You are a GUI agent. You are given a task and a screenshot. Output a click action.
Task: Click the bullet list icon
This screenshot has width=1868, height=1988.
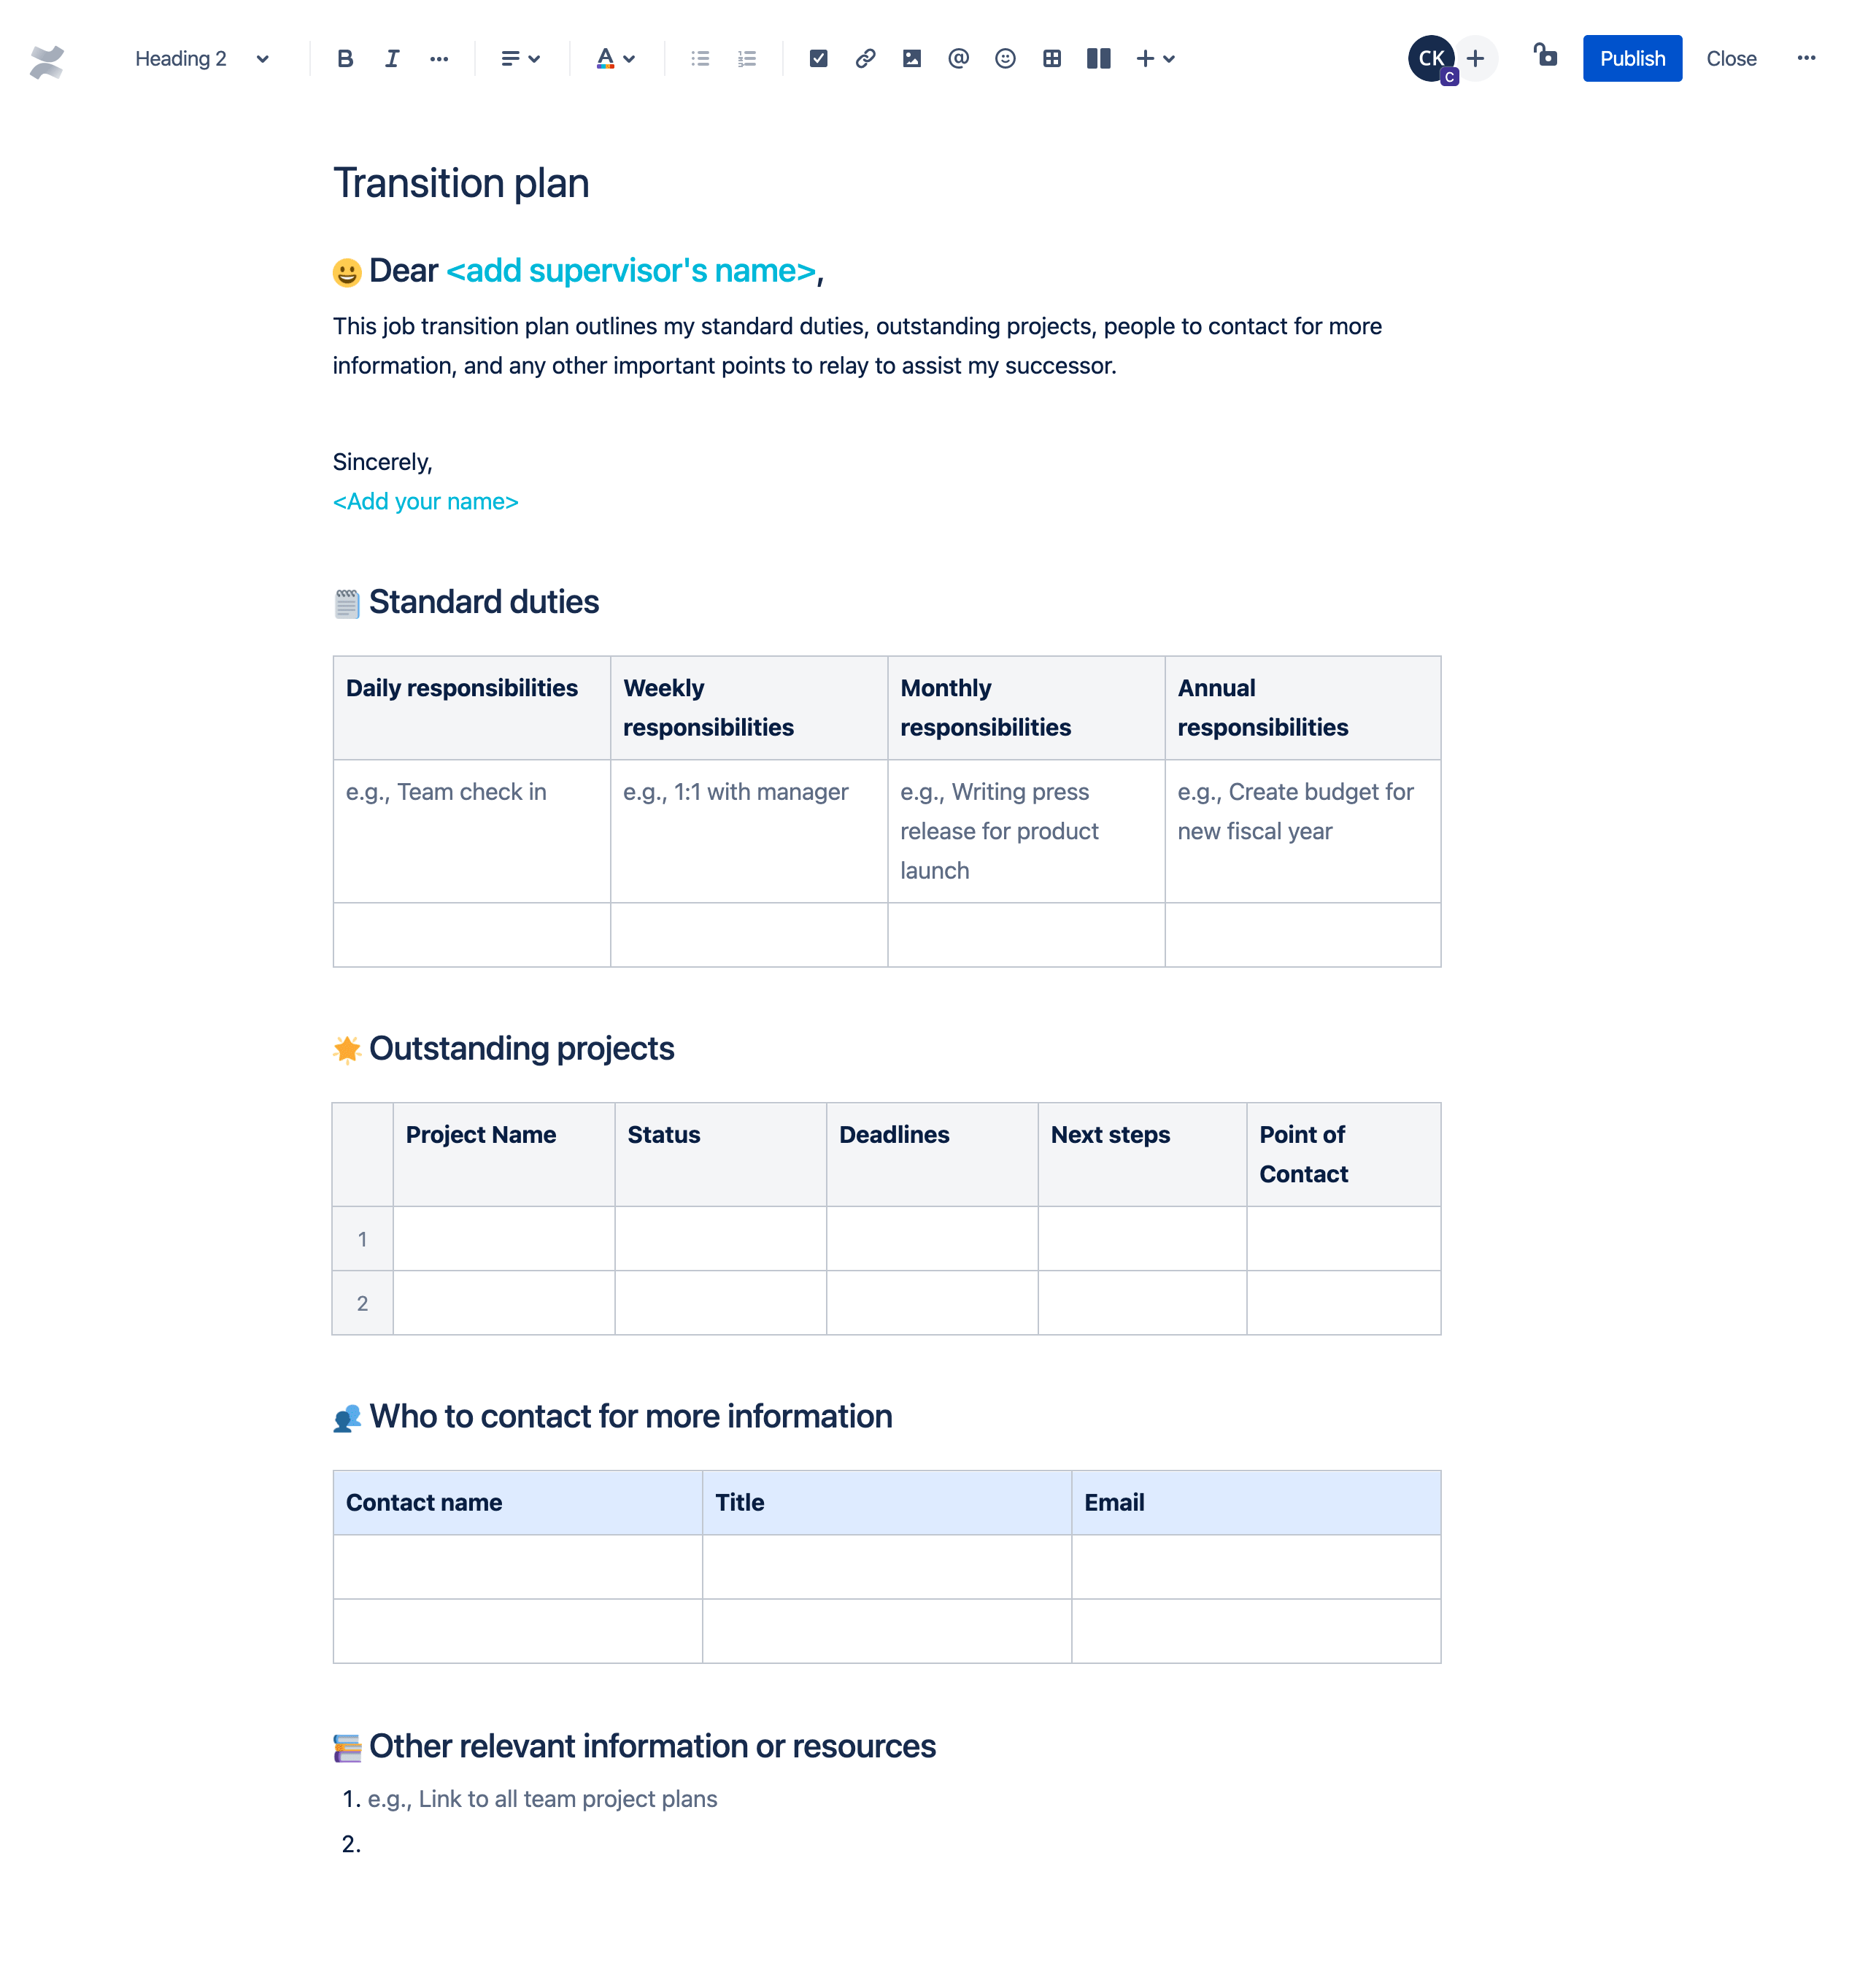pos(700,58)
